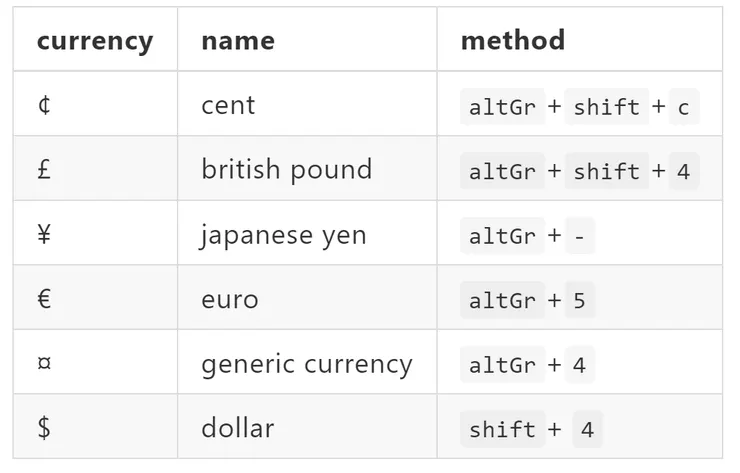Click the "euro" name text
The image size is (740, 473).
tap(229, 299)
